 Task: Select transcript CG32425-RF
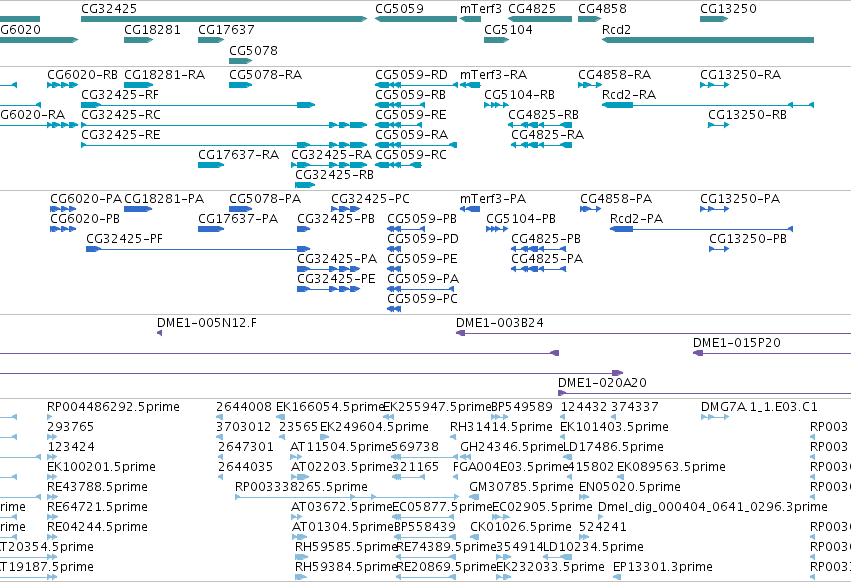(120, 95)
